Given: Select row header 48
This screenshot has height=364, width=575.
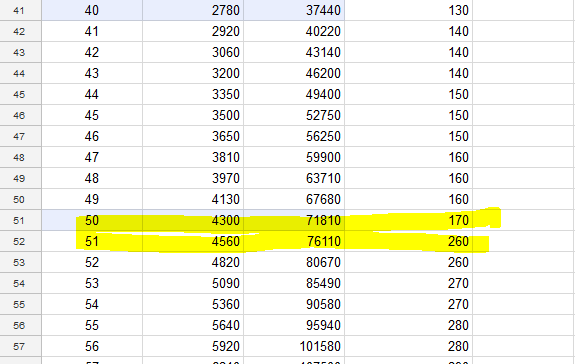Looking at the screenshot, I should pyautogui.click(x=21, y=157).
